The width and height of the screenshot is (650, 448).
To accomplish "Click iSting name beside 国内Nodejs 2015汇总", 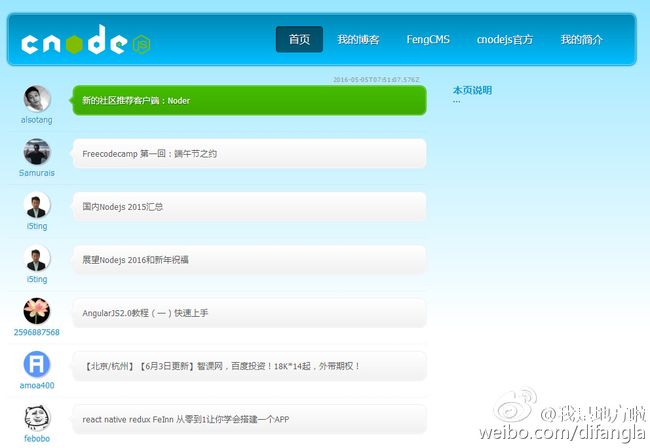I will (x=37, y=226).
